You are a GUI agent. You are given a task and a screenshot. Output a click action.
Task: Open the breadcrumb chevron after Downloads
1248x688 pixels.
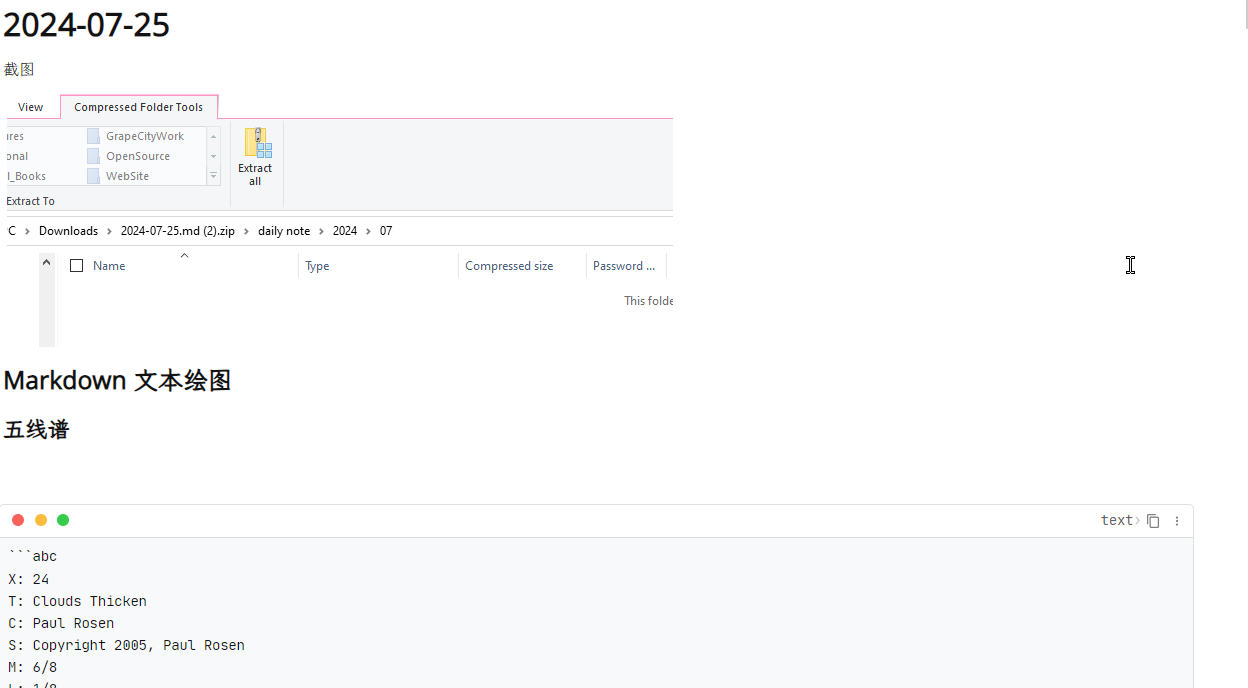pos(109,231)
